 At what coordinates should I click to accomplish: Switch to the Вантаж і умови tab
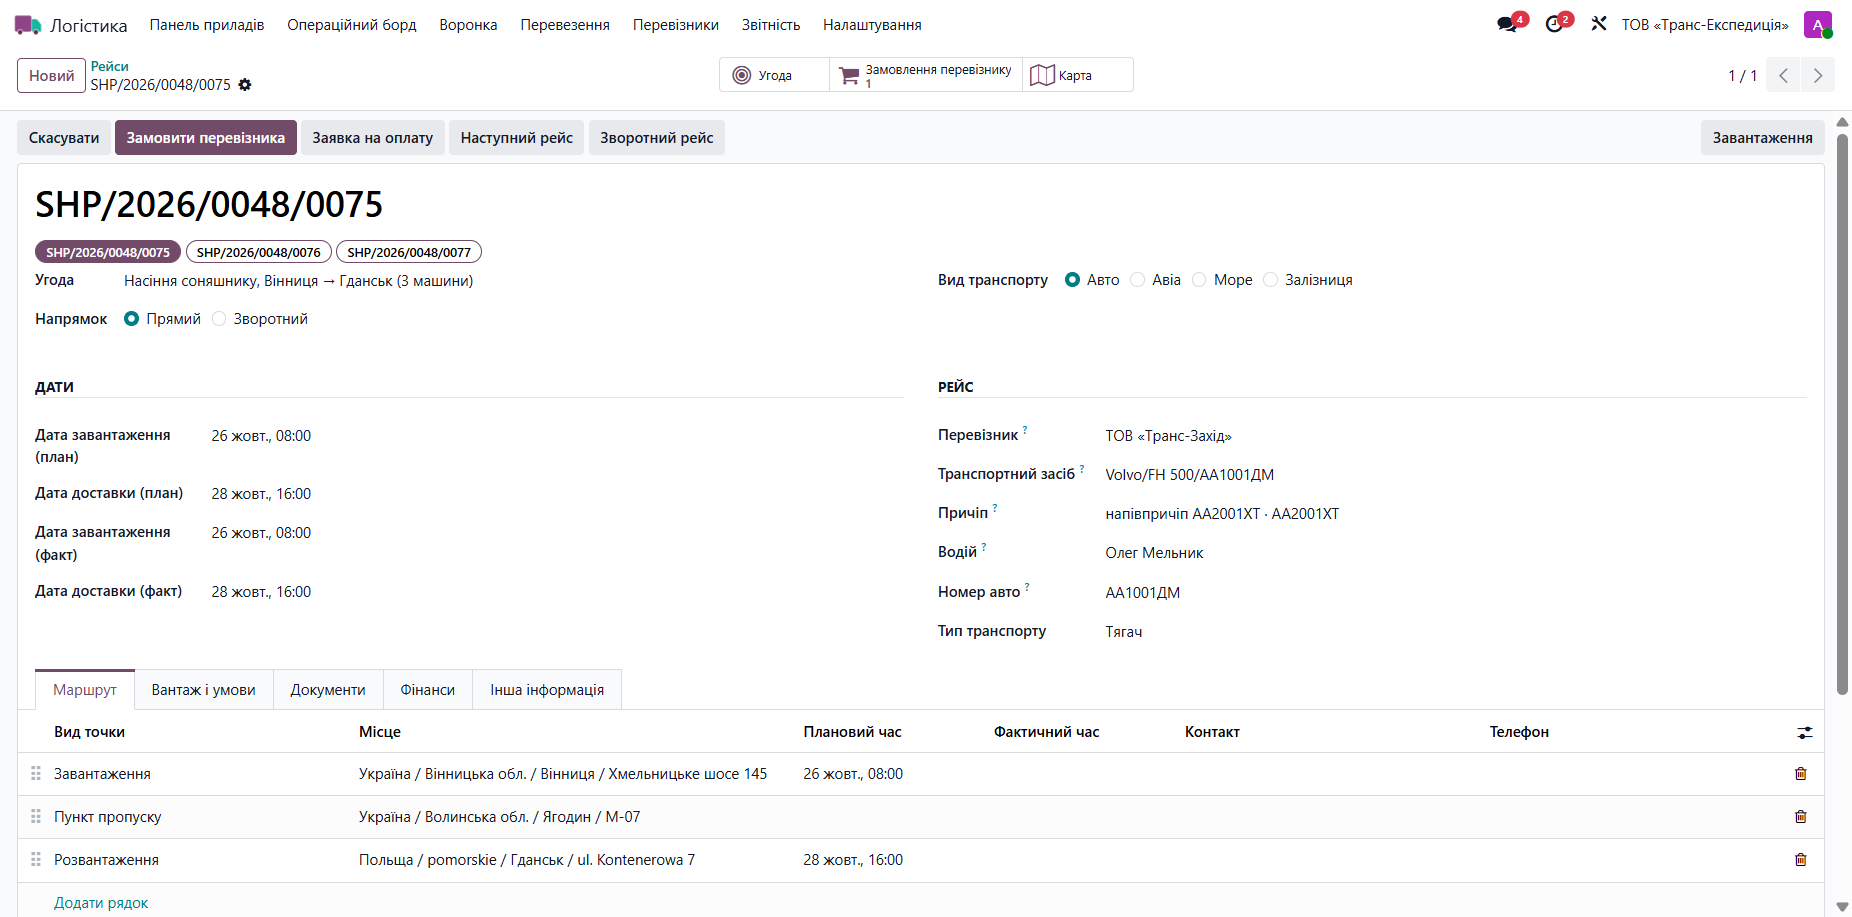tap(204, 690)
